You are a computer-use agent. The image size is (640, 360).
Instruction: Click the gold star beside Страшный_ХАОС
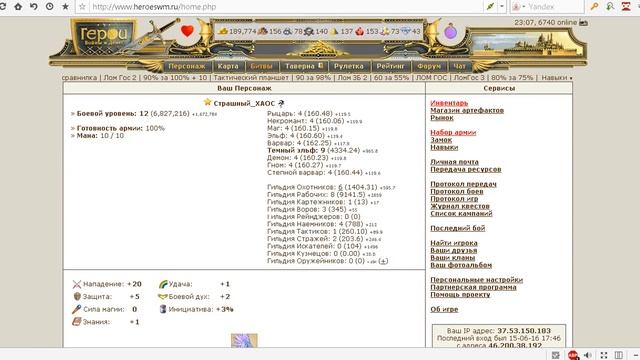point(207,102)
